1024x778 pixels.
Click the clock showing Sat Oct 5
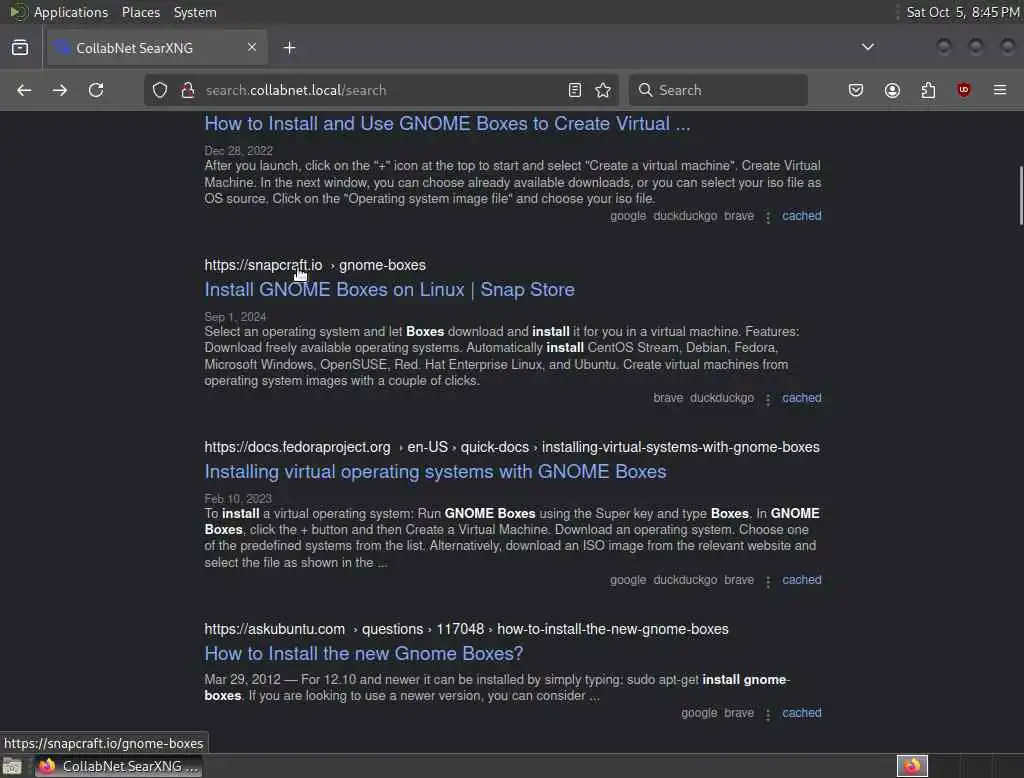point(963,12)
